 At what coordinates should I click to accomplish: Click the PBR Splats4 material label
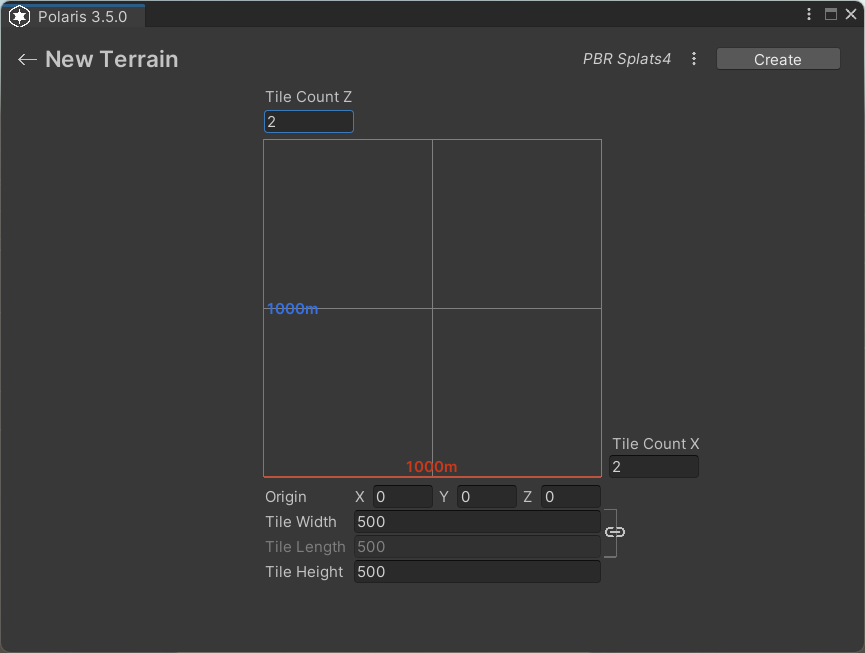click(627, 59)
